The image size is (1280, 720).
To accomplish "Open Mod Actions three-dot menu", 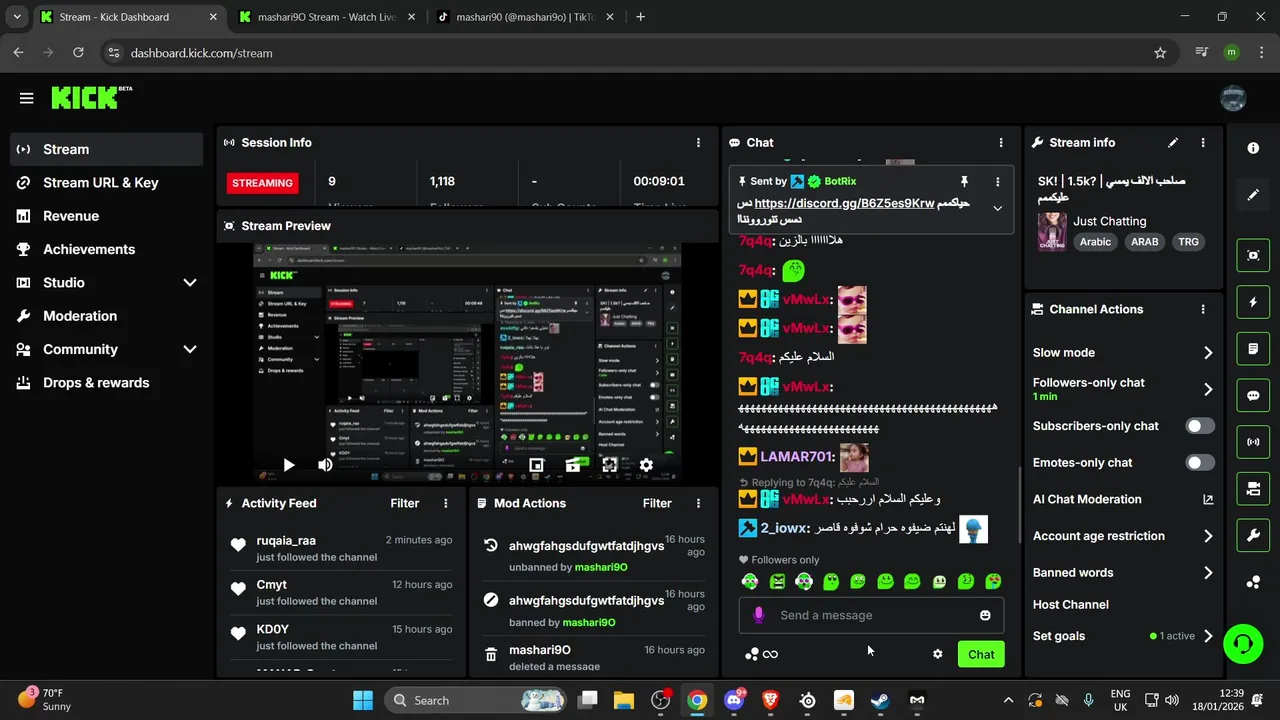I will pos(698,503).
